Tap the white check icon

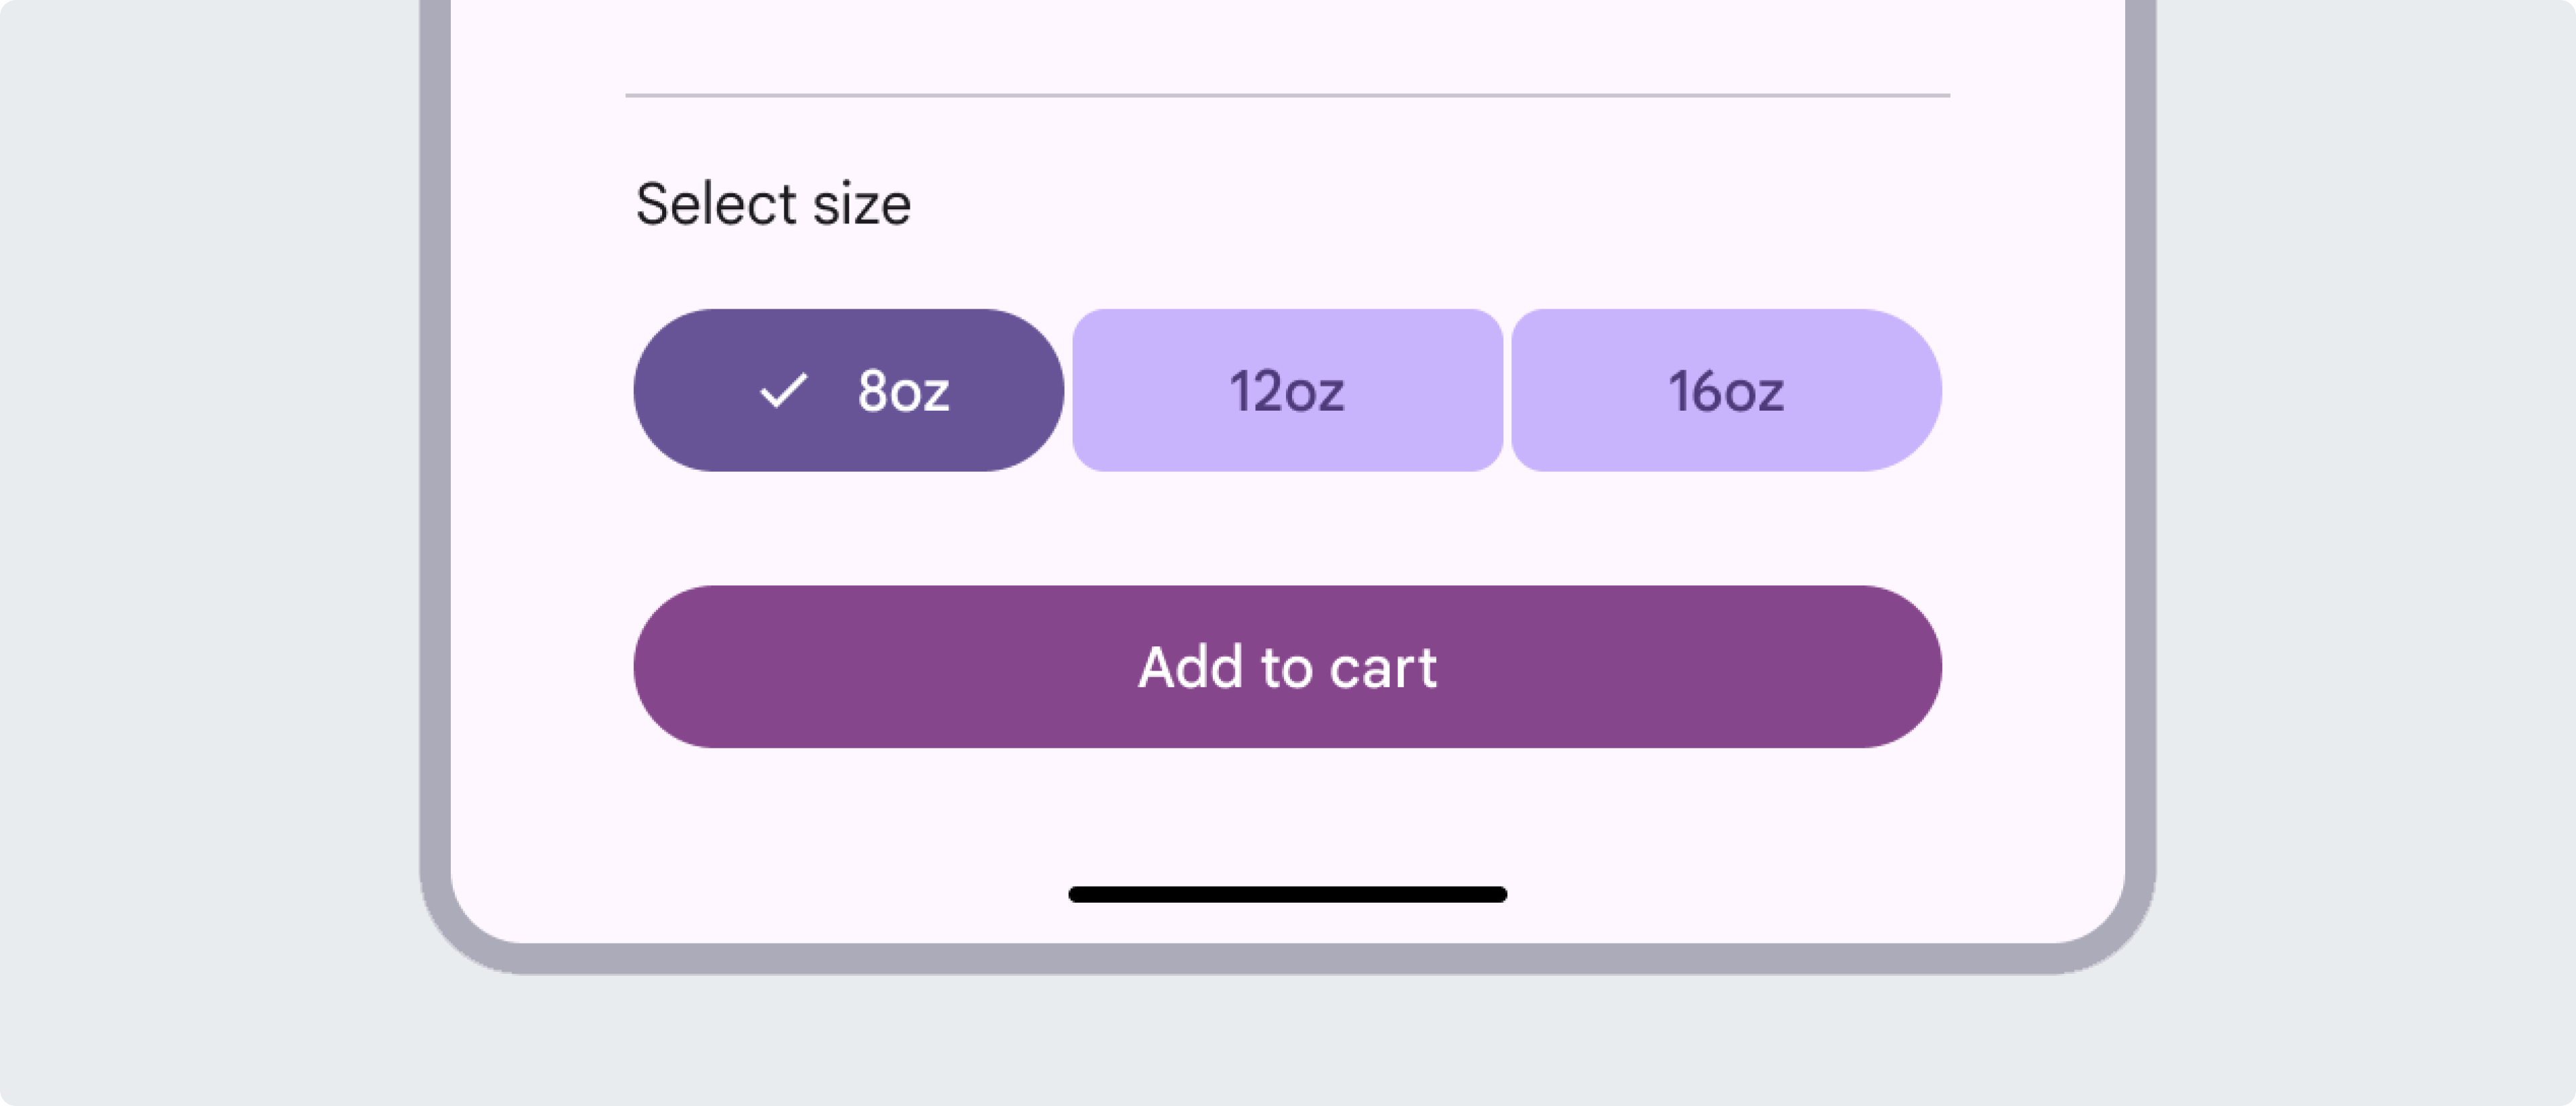pos(783,390)
